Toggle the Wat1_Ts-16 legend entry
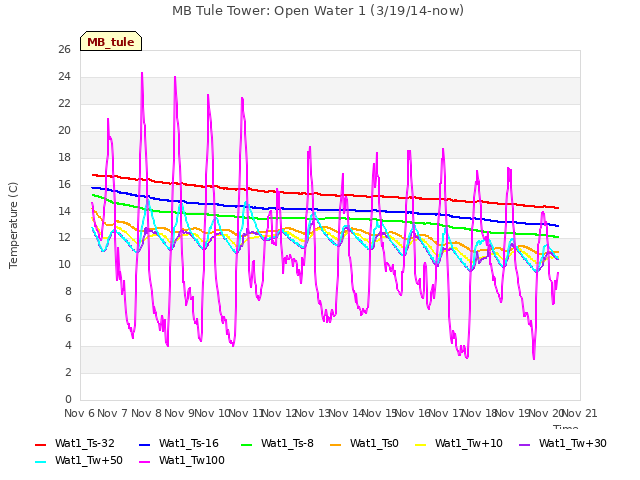640x480 pixels. click(x=179, y=443)
